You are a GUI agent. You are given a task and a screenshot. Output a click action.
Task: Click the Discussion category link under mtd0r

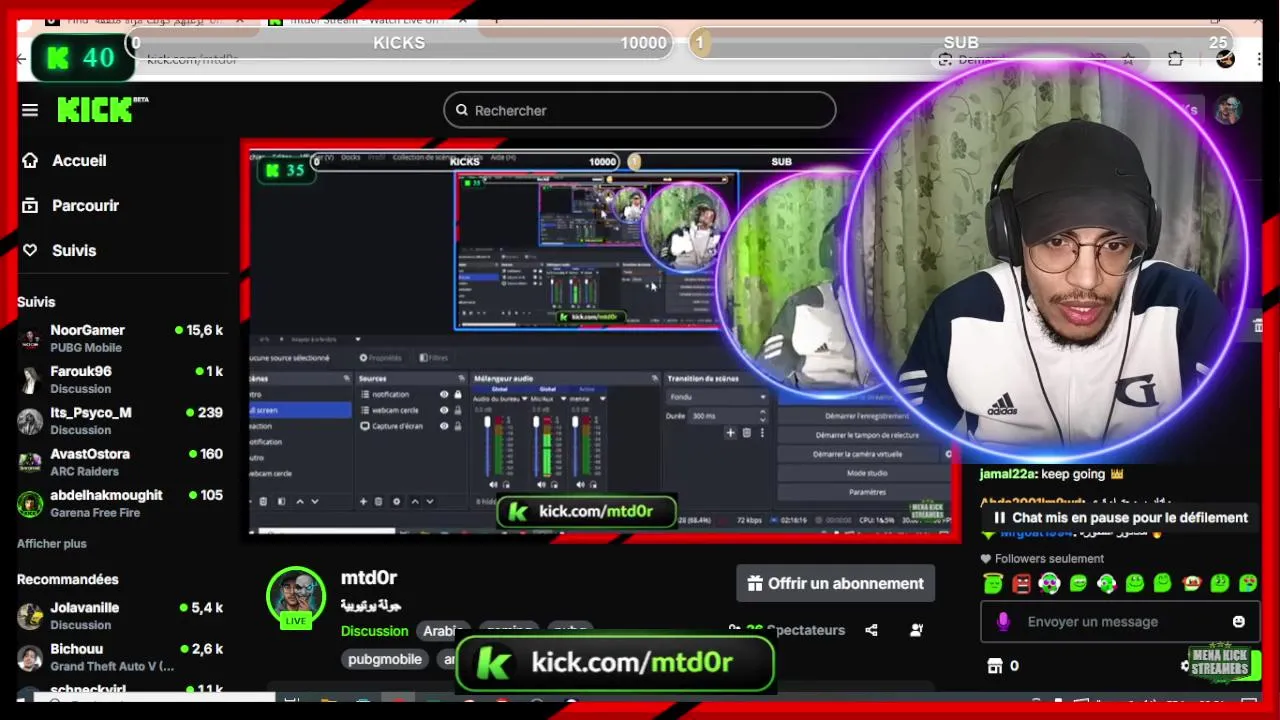[374, 631]
